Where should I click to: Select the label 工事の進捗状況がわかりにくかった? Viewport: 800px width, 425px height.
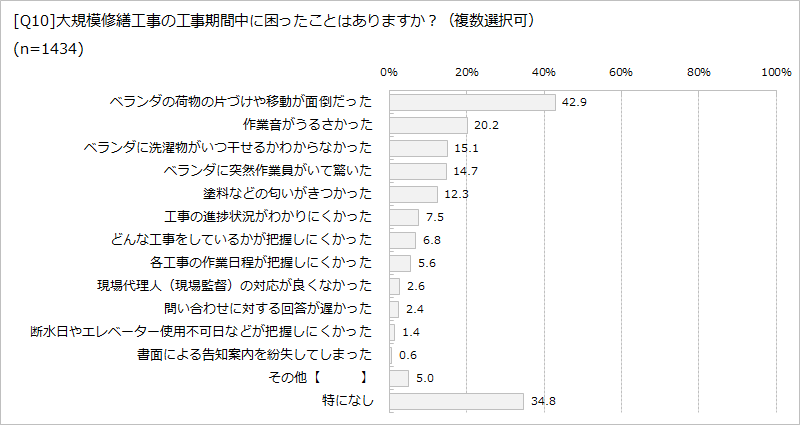click(268, 217)
